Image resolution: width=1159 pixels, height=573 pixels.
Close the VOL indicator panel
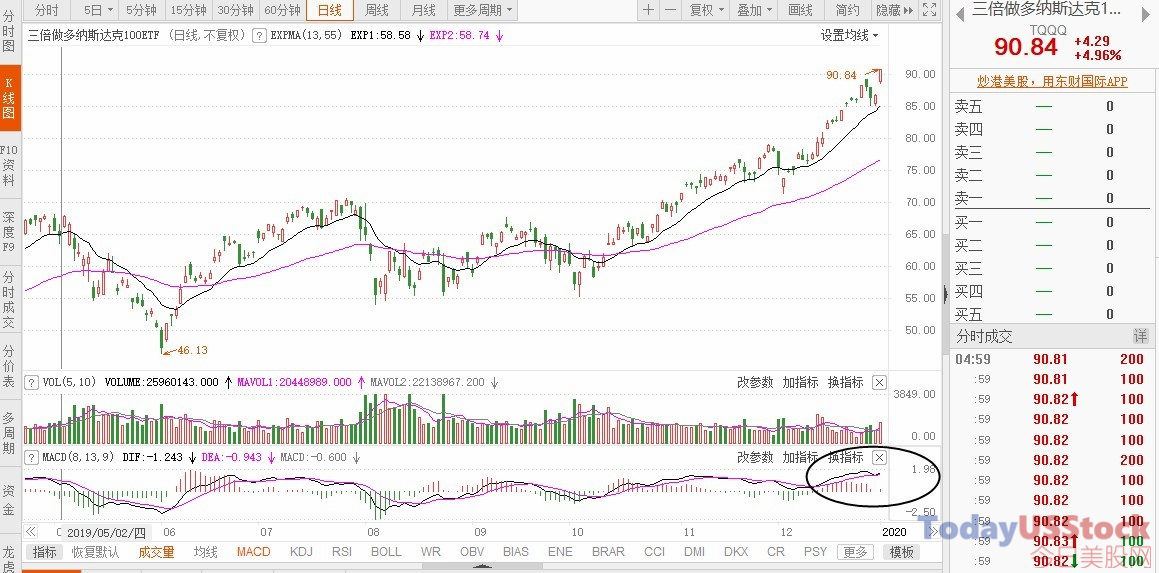879,382
